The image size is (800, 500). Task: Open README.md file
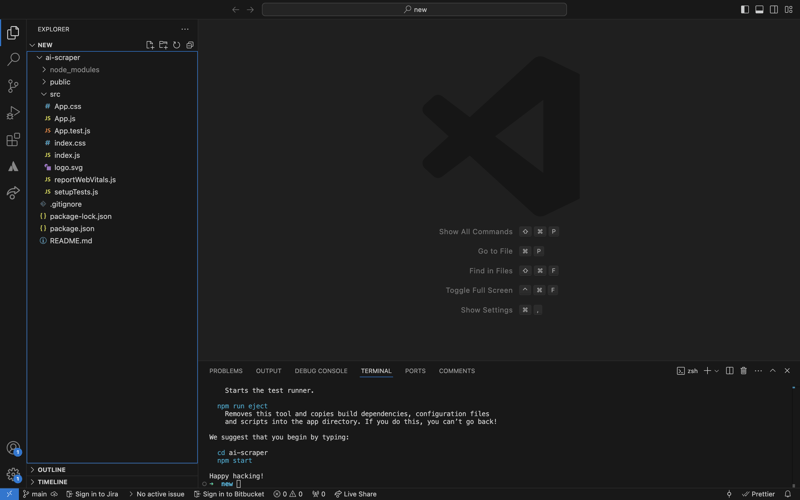point(71,241)
